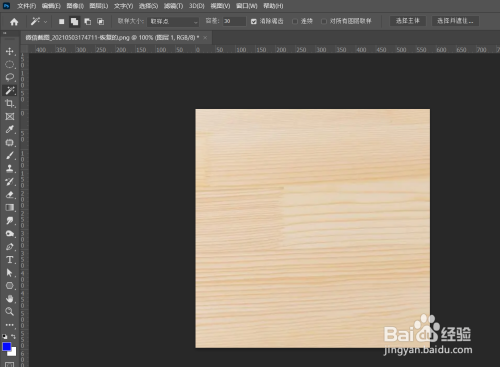Open the Magic Wand tool preset picker
The width and height of the screenshot is (500, 367).
pyautogui.click(x=39, y=22)
